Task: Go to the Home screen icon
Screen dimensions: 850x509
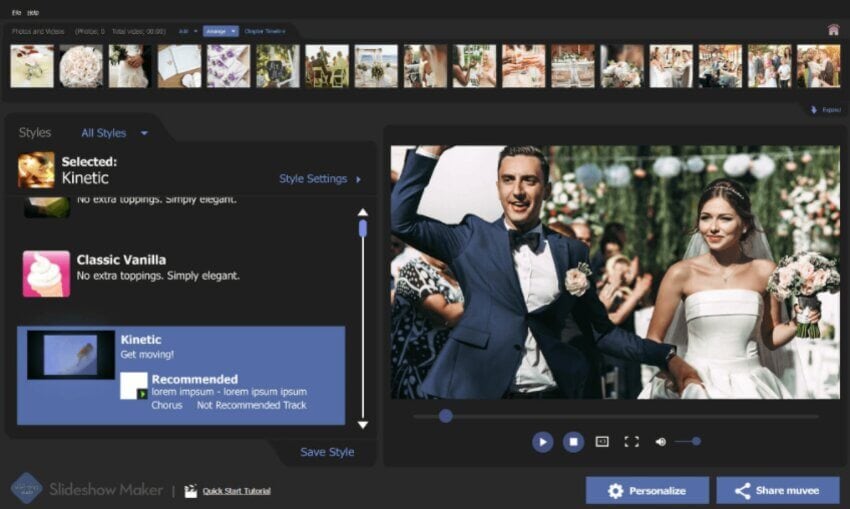Action: pos(833,30)
